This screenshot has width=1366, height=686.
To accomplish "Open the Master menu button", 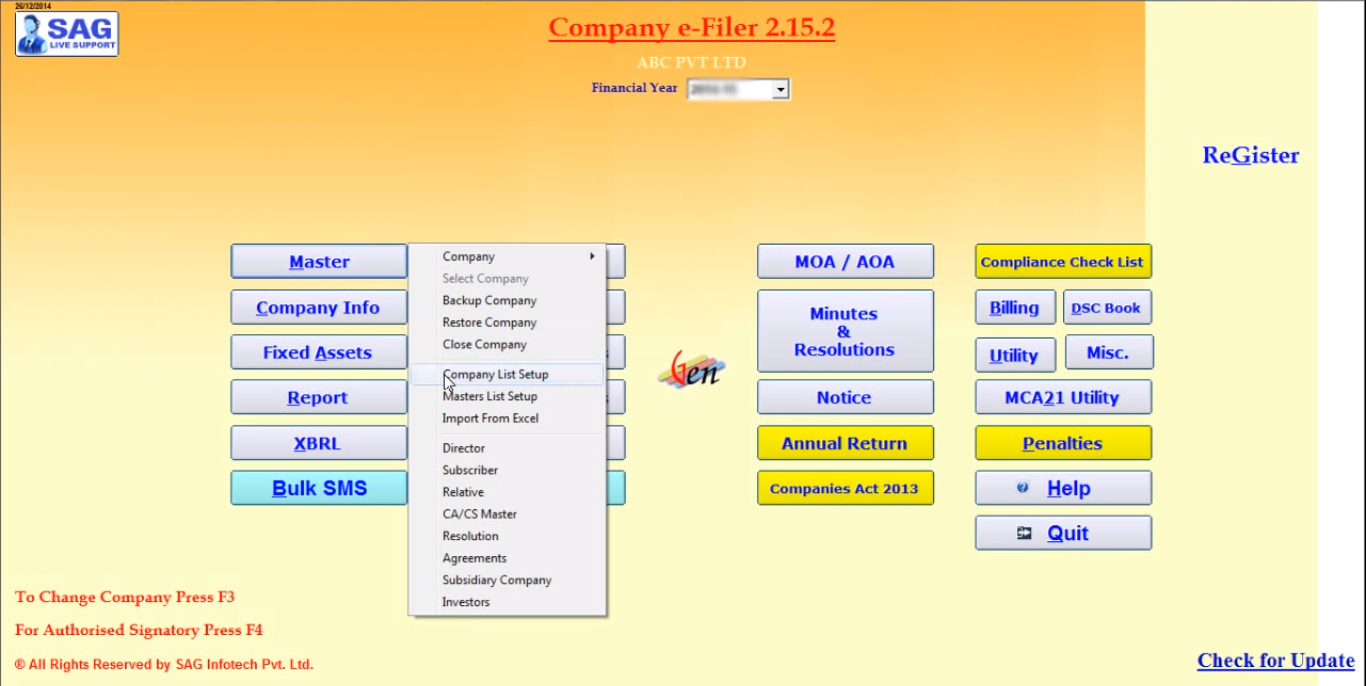I will pyautogui.click(x=319, y=262).
